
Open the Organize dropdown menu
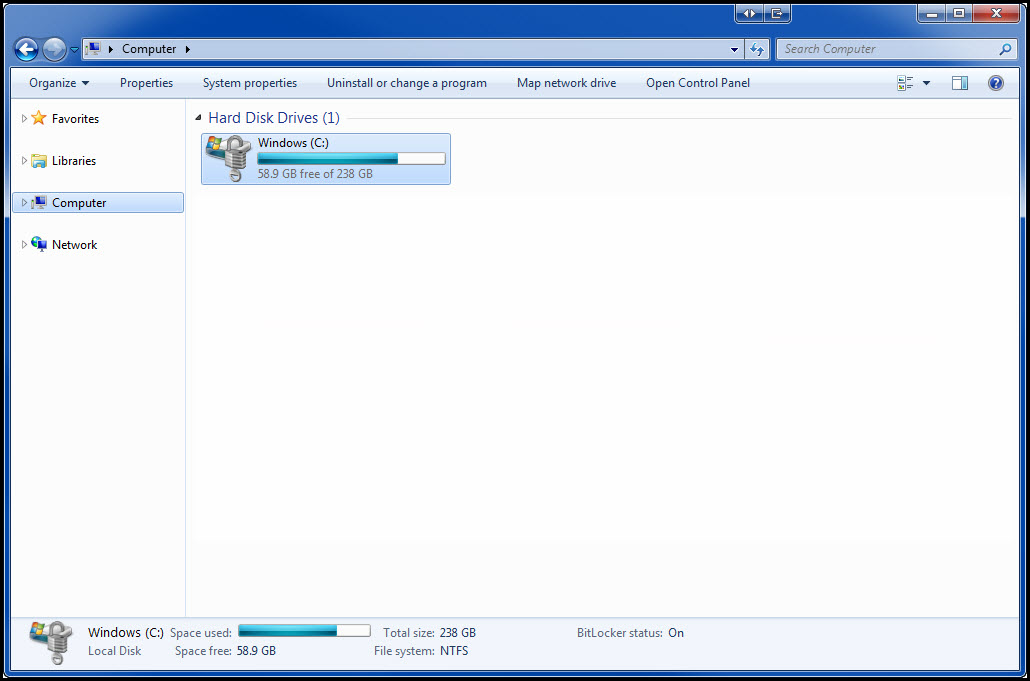(58, 83)
